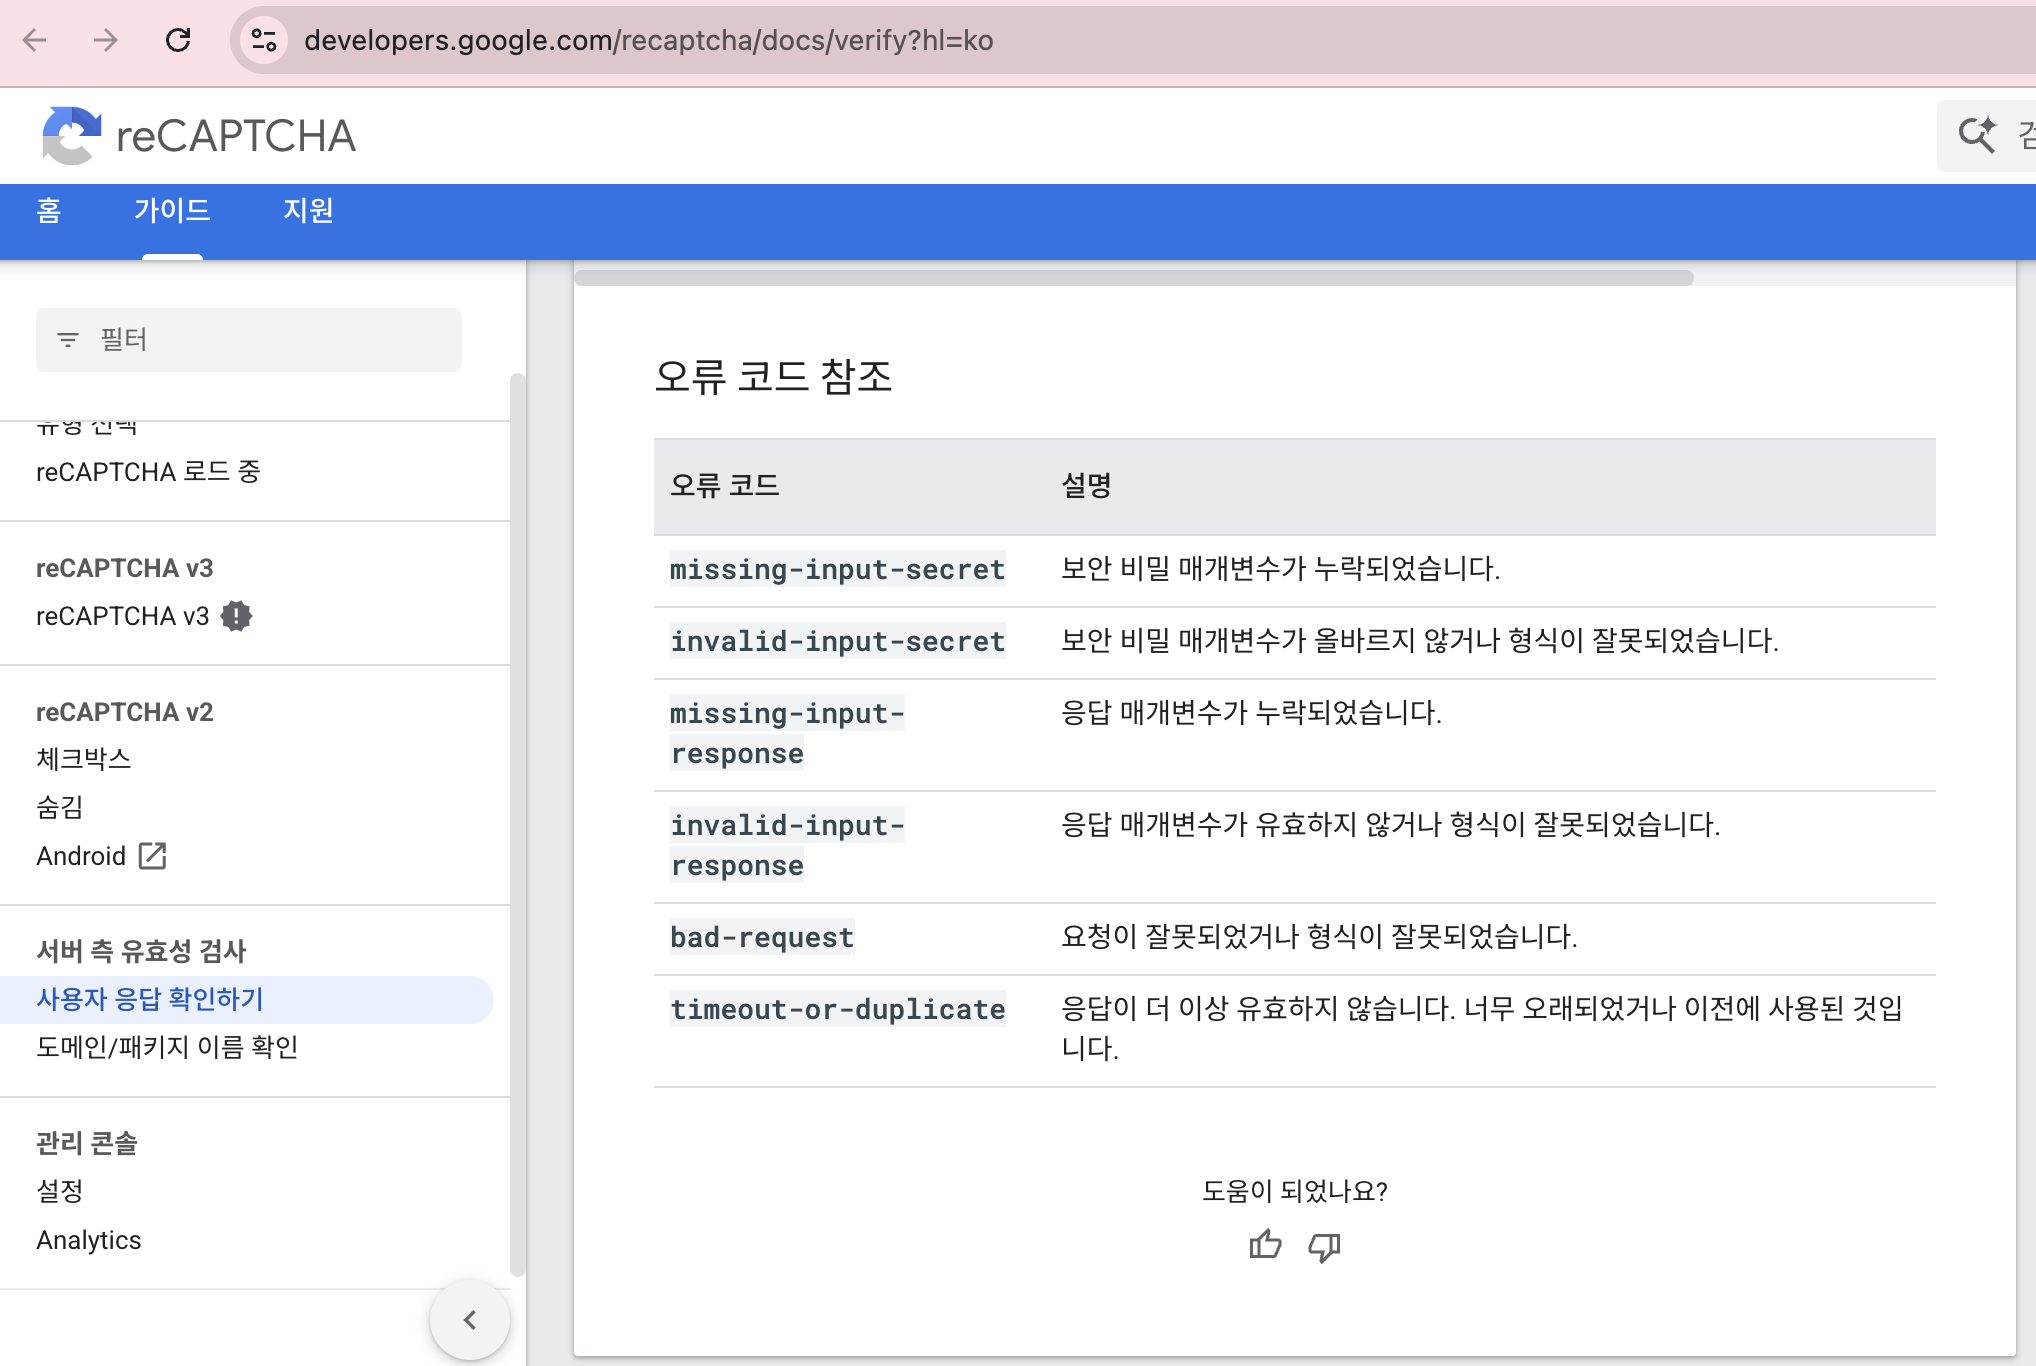Click the horizontal scrollbar above the table

click(x=1134, y=278)
